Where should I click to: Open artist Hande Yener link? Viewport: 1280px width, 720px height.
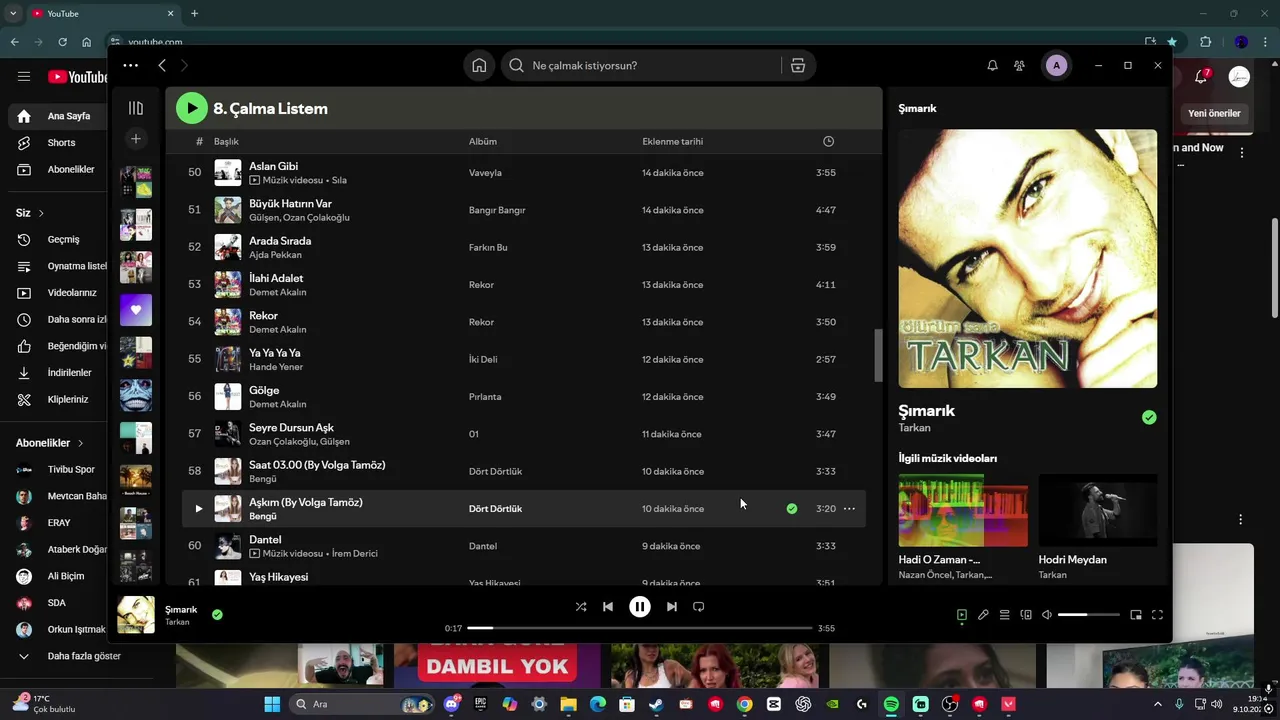pyautogui.click(x=276, y=367)
